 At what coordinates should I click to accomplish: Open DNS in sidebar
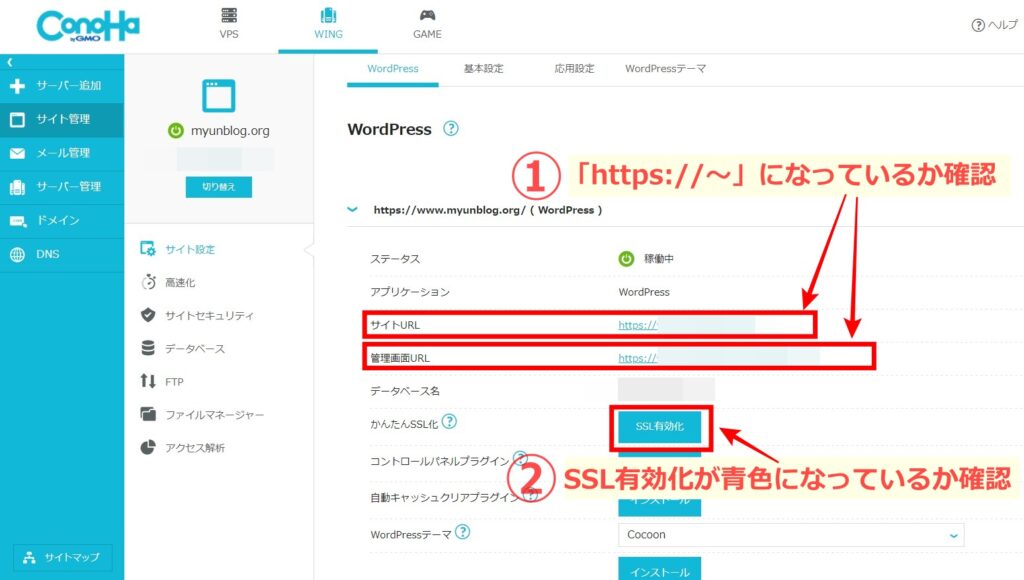point(61,254)
